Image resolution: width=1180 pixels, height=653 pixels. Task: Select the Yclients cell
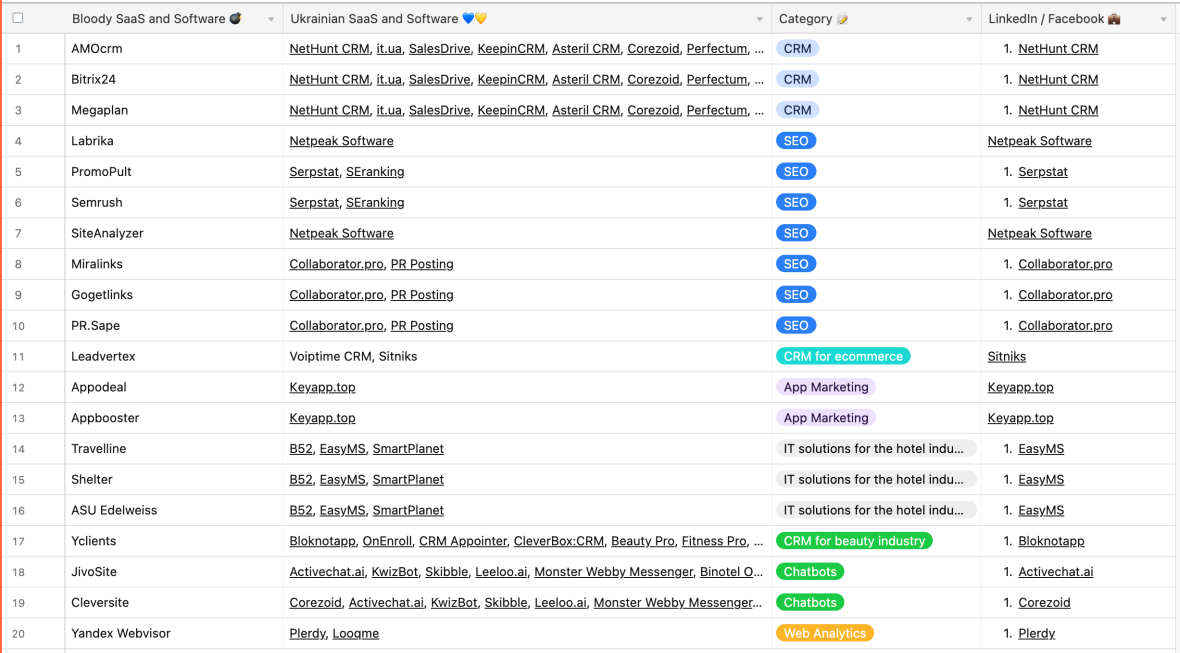coord(174,542)
